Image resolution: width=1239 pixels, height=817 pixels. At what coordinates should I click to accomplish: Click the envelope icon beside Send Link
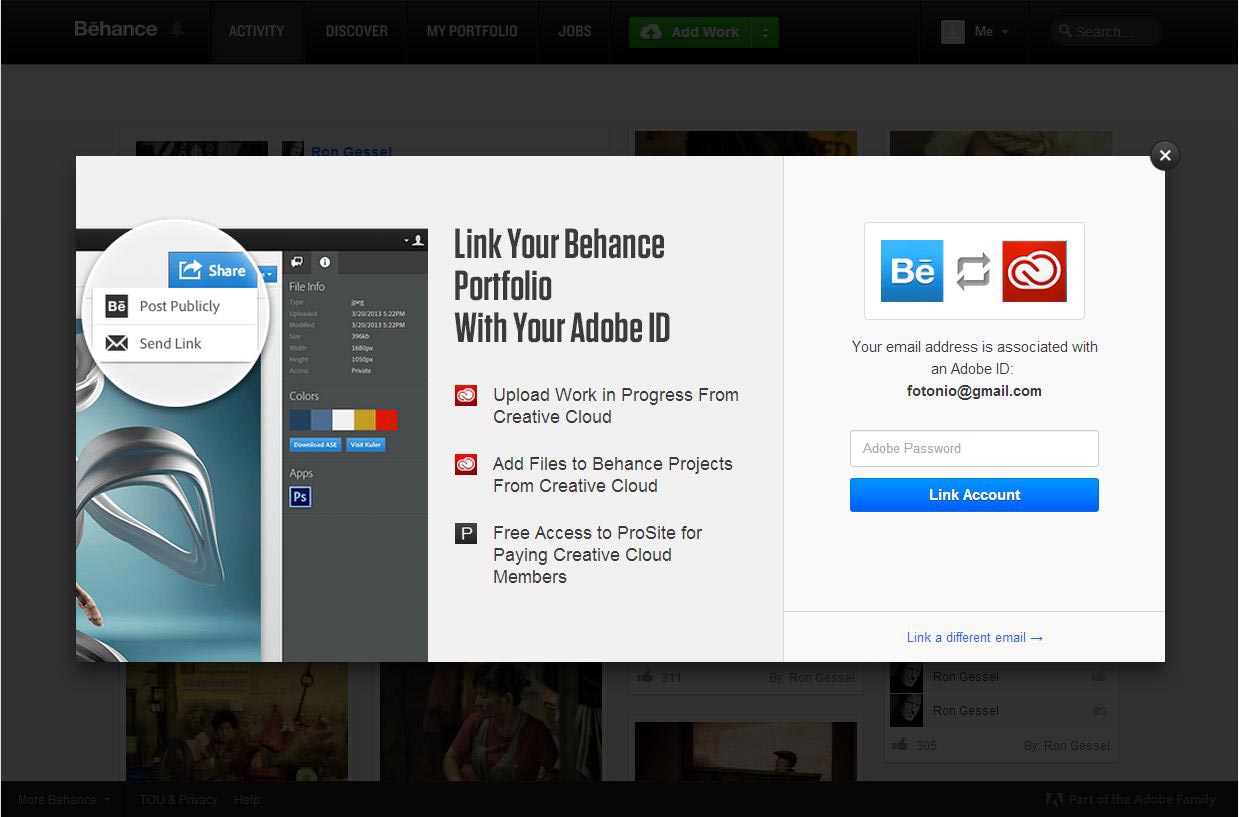(117, 343)
